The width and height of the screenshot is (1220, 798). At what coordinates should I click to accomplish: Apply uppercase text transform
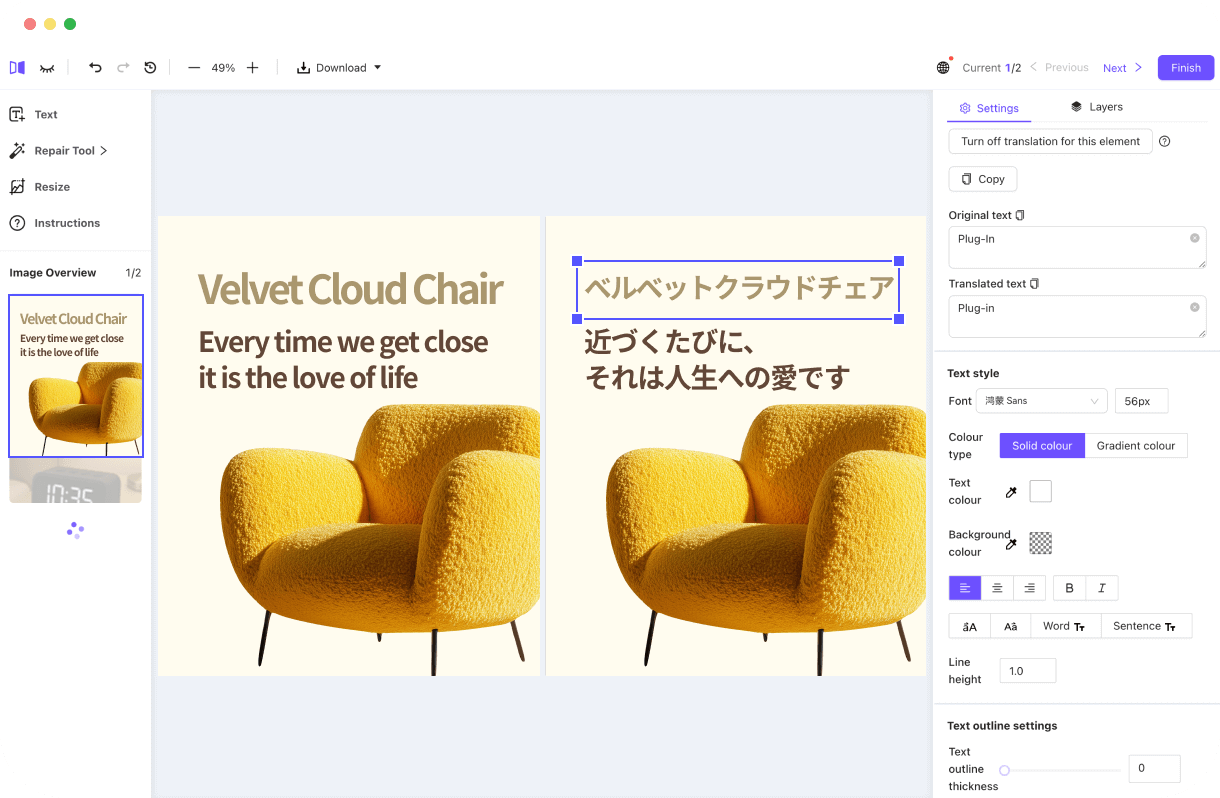click(969, 626)
